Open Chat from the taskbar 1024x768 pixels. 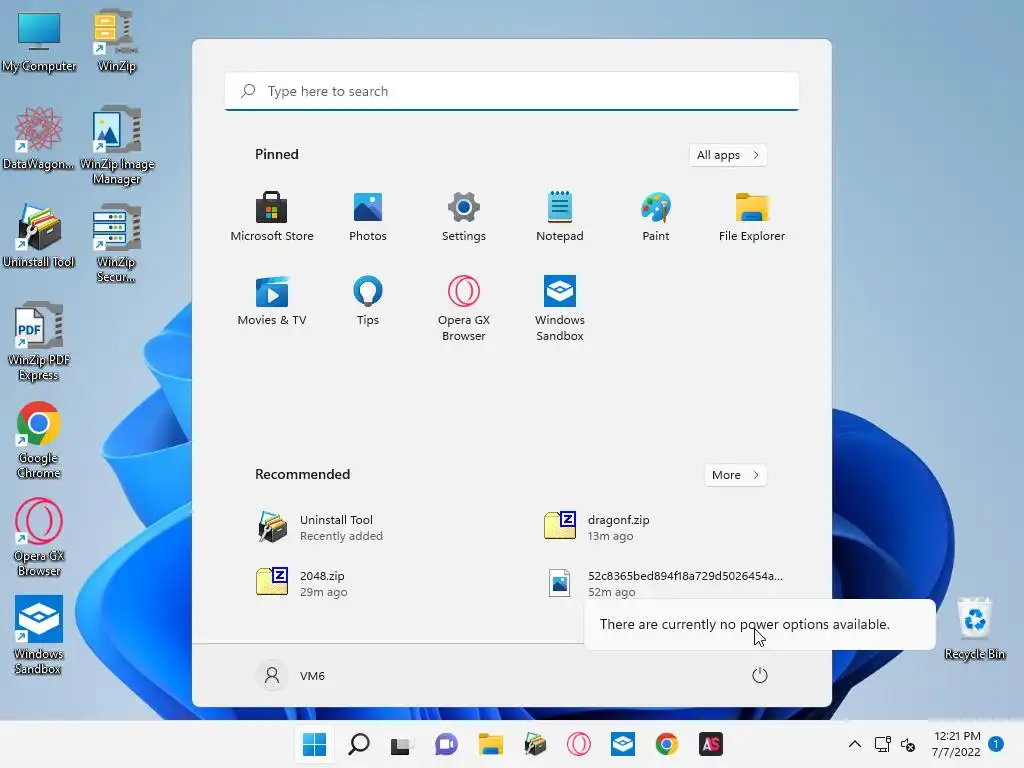446,744
